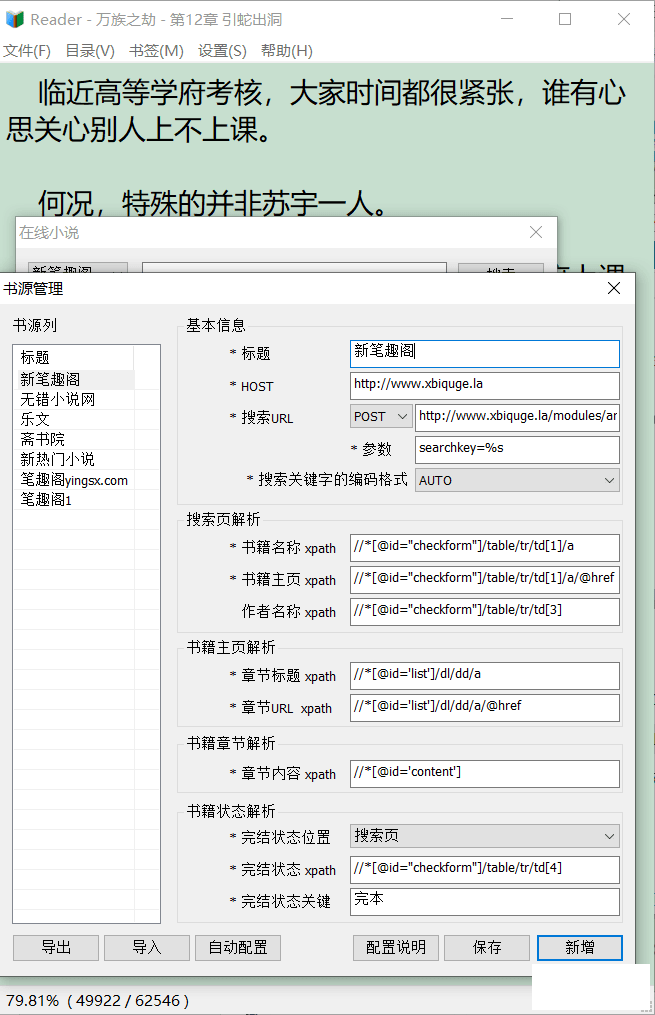Open the 书签(M) menu

(156, 50)
